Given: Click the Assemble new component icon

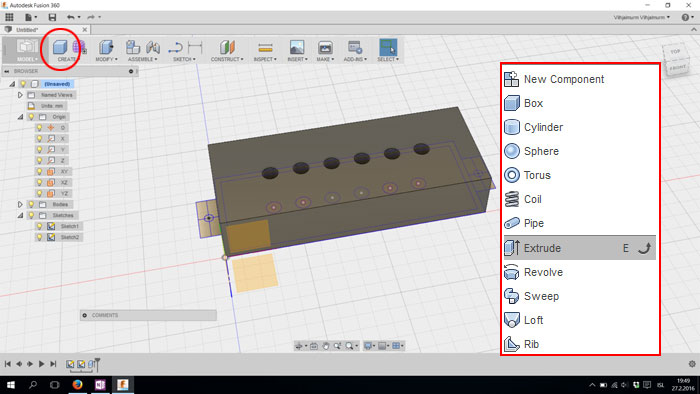Looking at the screenshot, I should click(133, 47).
